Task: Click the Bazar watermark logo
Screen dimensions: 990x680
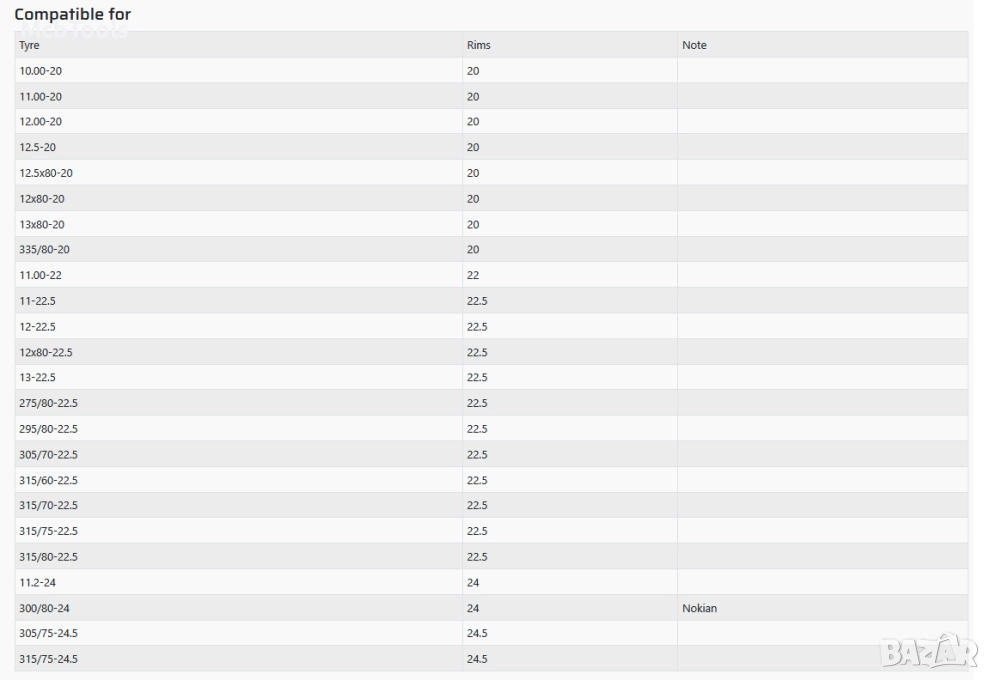Action: pyautogui.click(x=928, y=651)
